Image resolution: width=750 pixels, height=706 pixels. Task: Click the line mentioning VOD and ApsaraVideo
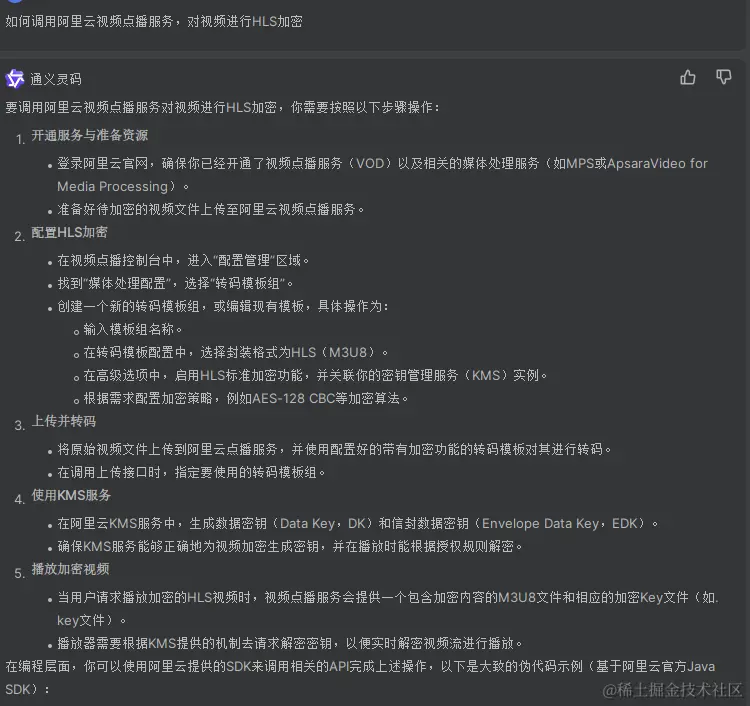(383, 175)
